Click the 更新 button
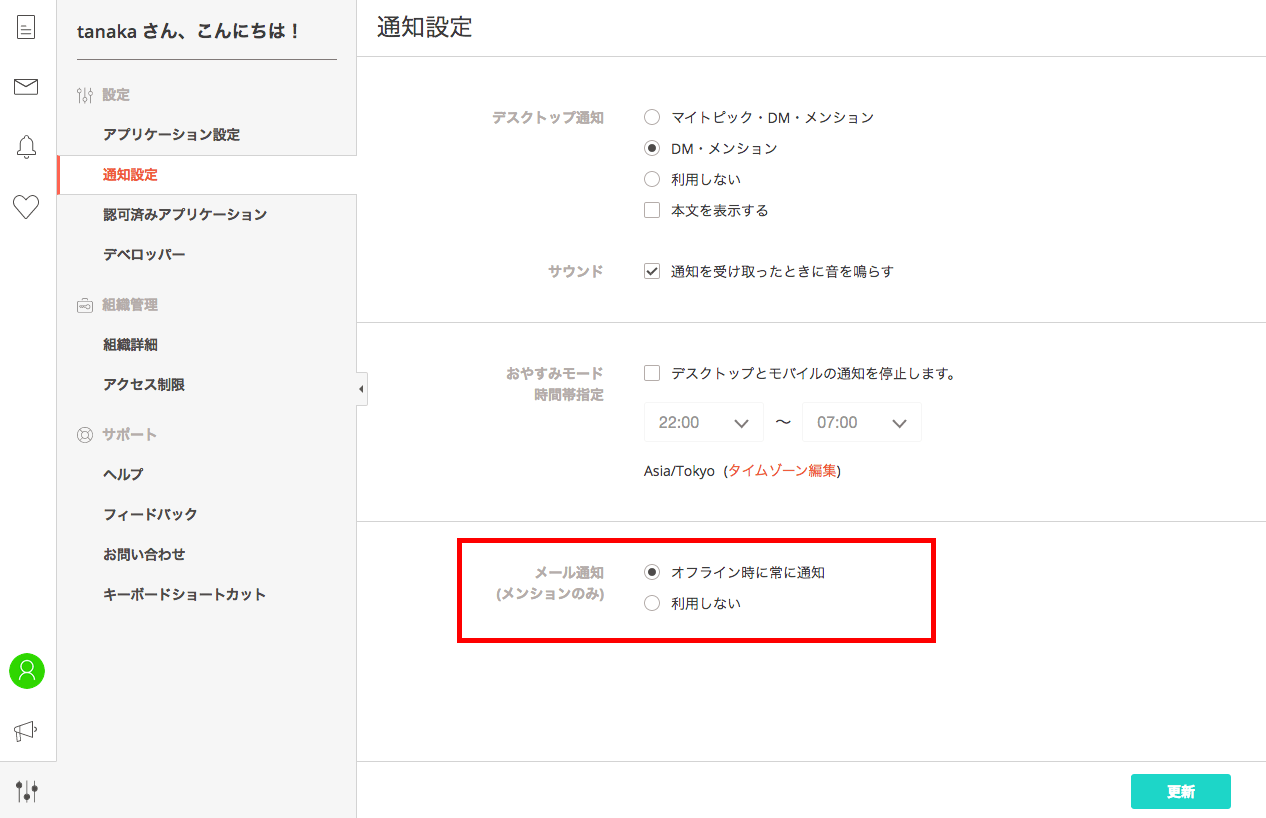The image size is (1266, 818). tap(1180, 791)
